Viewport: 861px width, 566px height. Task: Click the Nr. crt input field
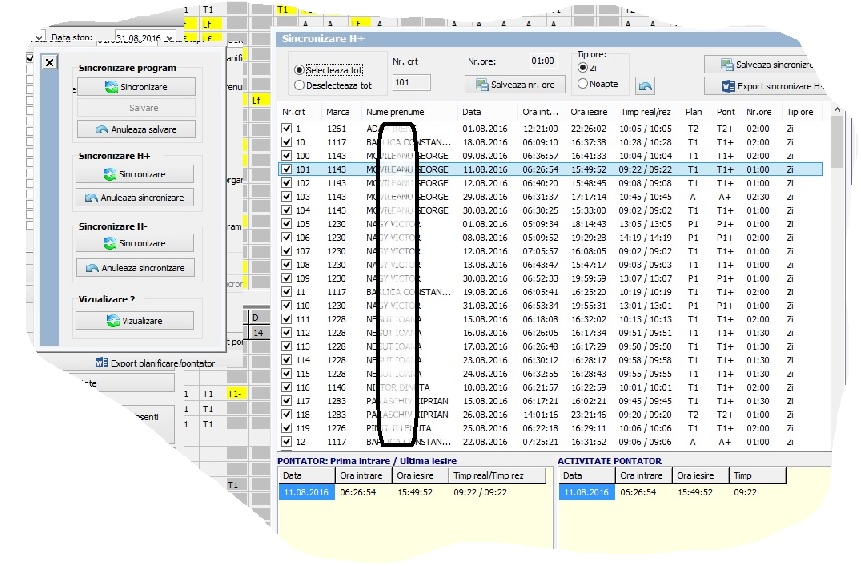(x=411, y=82)
